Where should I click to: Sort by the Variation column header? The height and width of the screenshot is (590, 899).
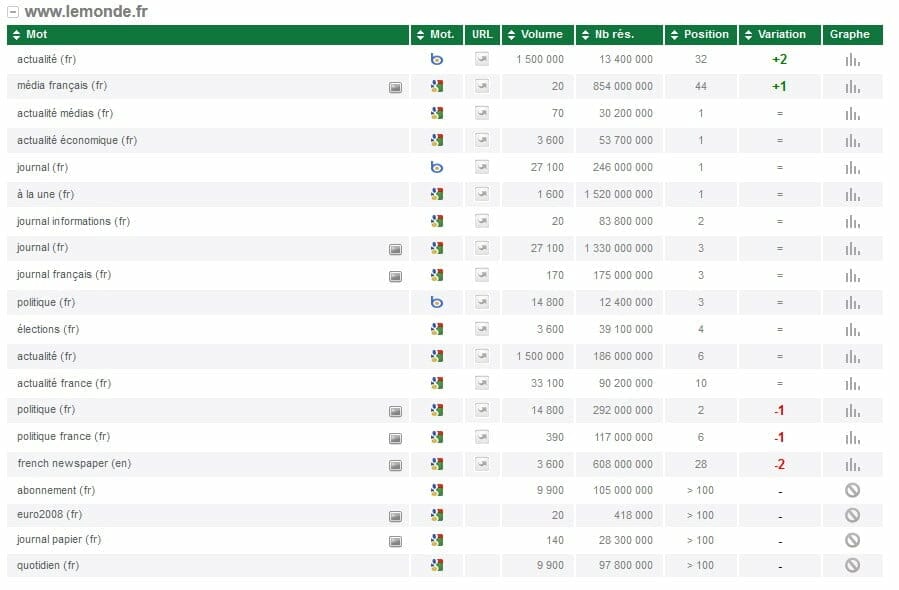[x=780, y=34]
